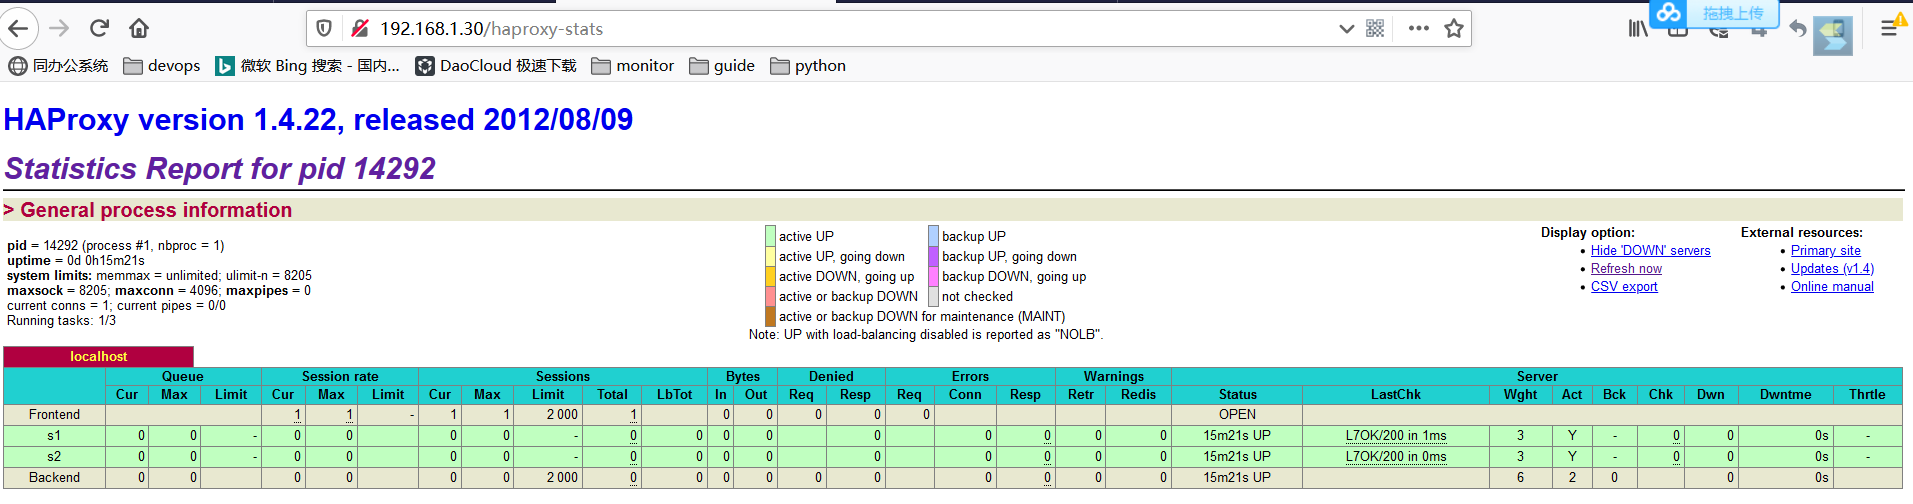Image resolution: width=1913 pixels, height=504 pixels.
Task: Click the browser forward arrow
Action: (59, 28)
